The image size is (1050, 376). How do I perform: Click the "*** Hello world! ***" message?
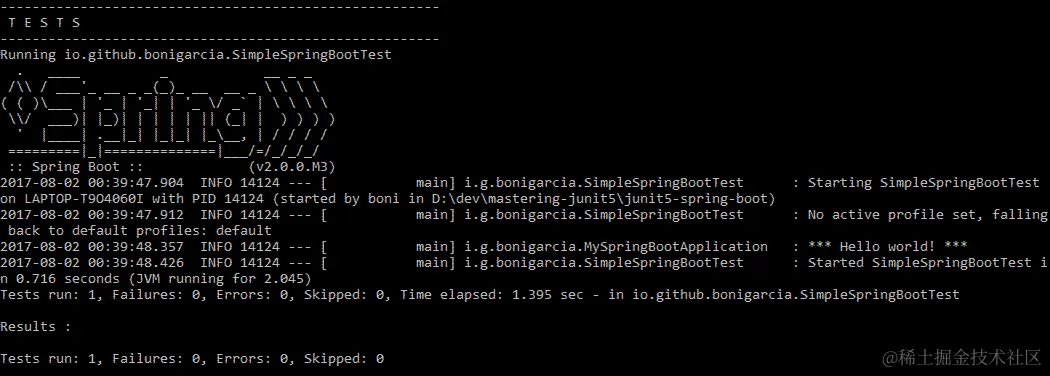887,247
